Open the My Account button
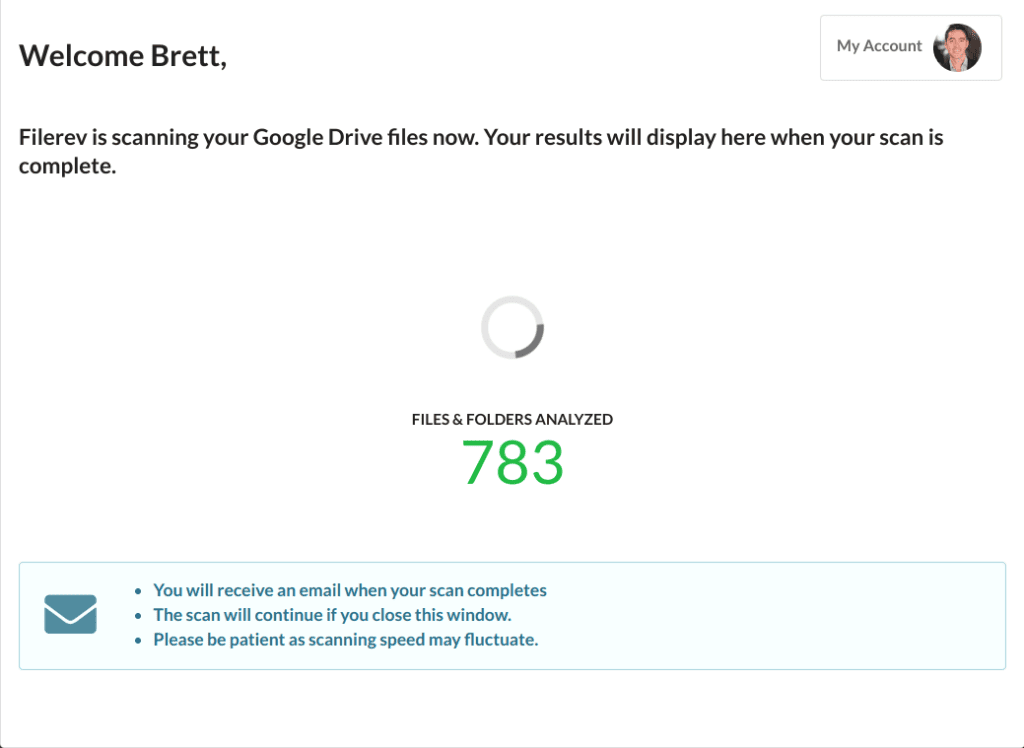The height and width of the screenshot is (748, 1024). [910, 48]
